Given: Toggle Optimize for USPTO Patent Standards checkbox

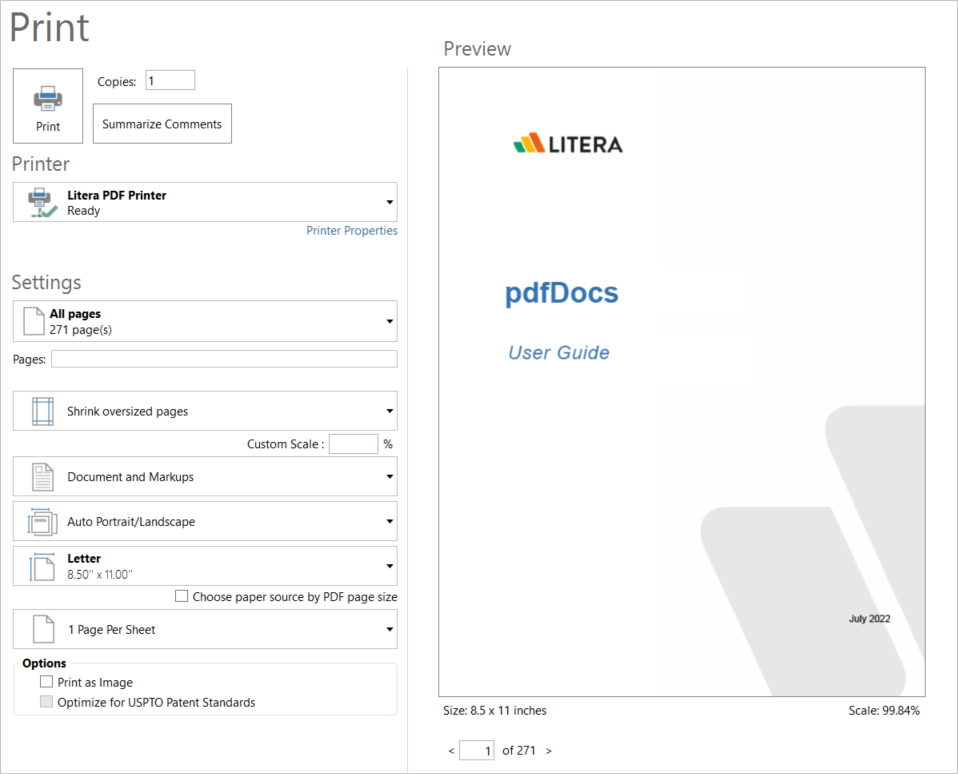Looking at the screenshot, I should coord(46,701).
